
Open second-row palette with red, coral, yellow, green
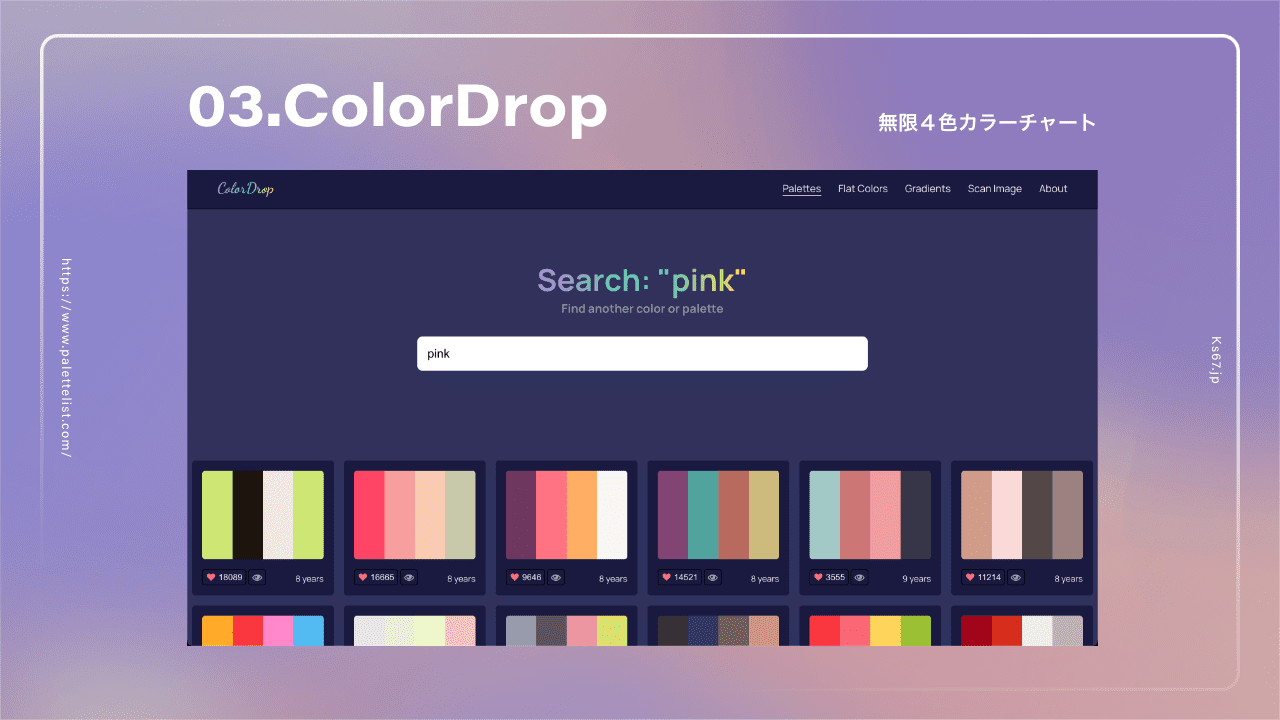point(870,630)
